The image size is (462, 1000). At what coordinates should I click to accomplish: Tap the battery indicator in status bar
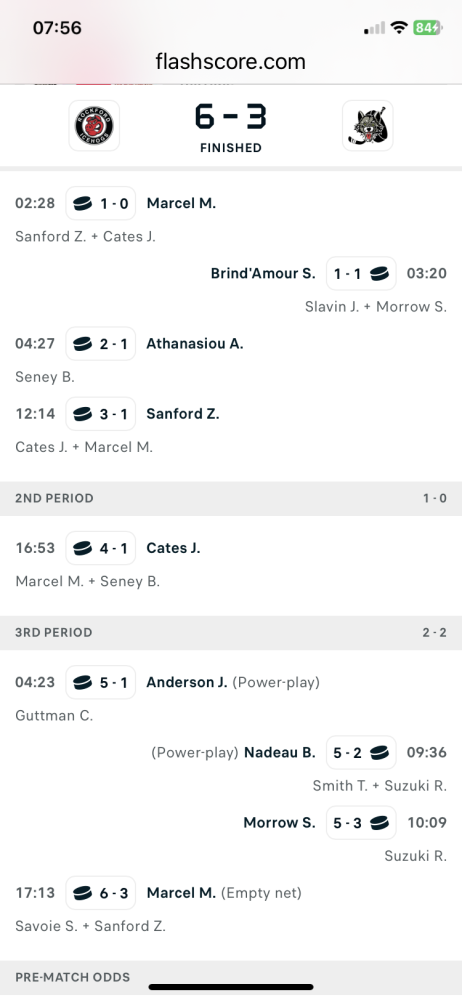pyautogui.click(x=426, y=27)
